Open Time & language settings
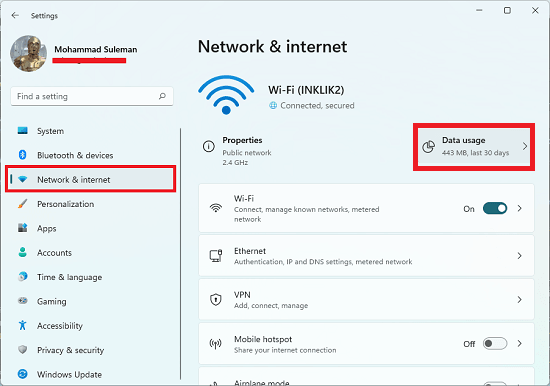The height and width of the screenshot is (386, 550). pyautogui.click(x=90, y=277)
